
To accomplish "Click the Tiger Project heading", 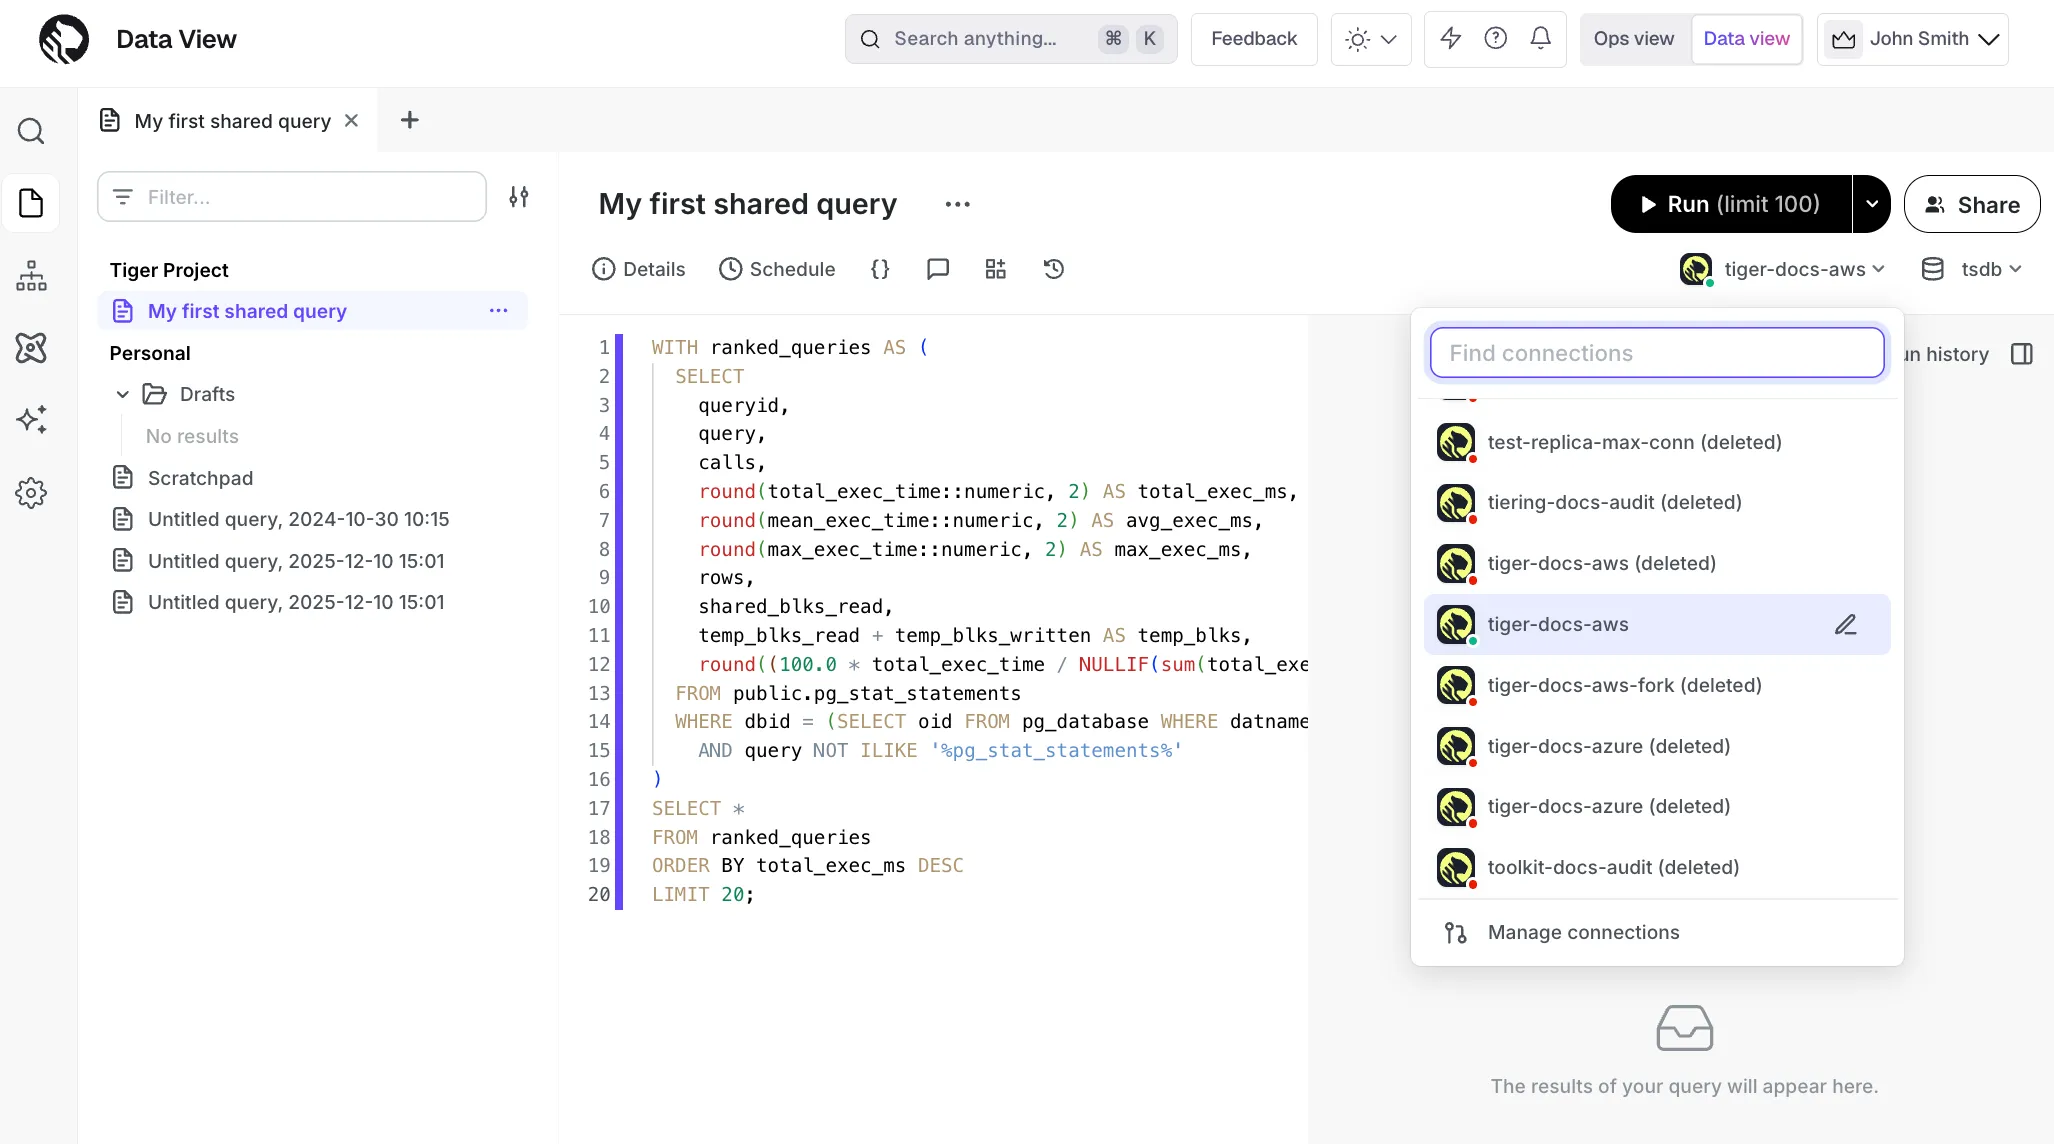I will pyautogui.click(x=169, y=270).
